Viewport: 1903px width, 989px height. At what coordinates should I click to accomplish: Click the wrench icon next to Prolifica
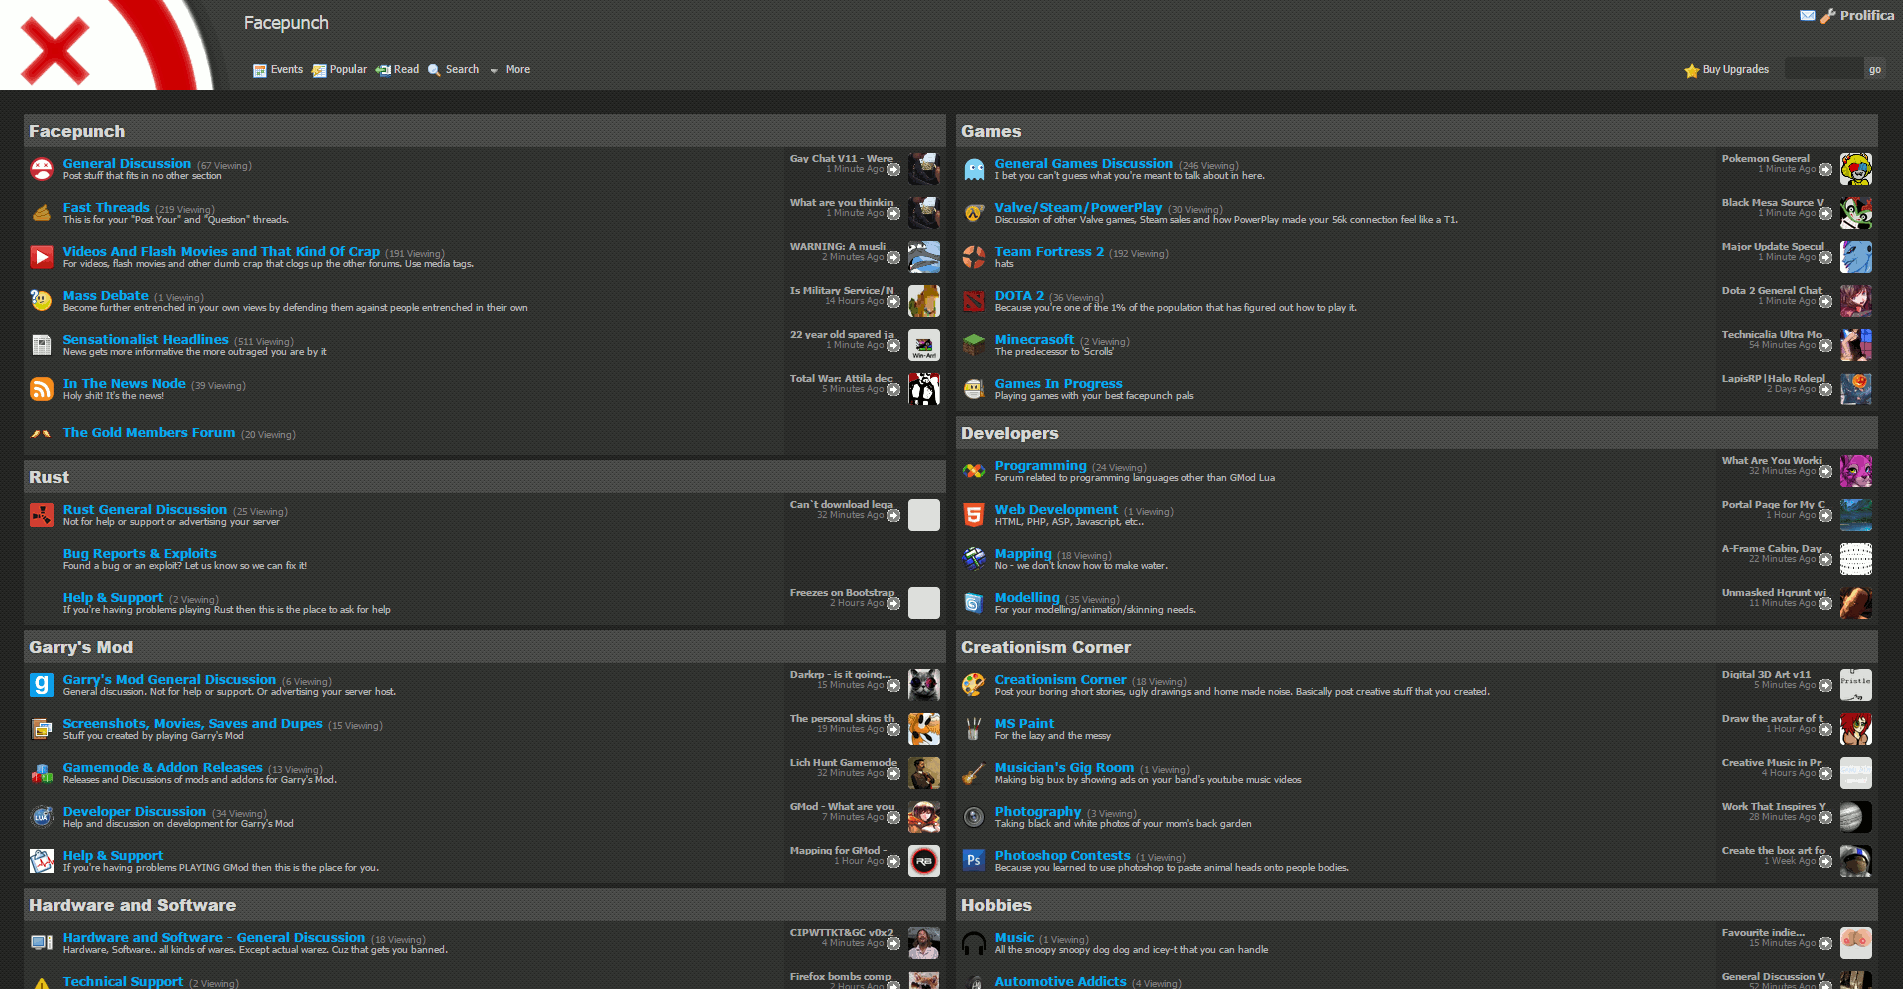pyautogui.click(x=1828, y=16)
